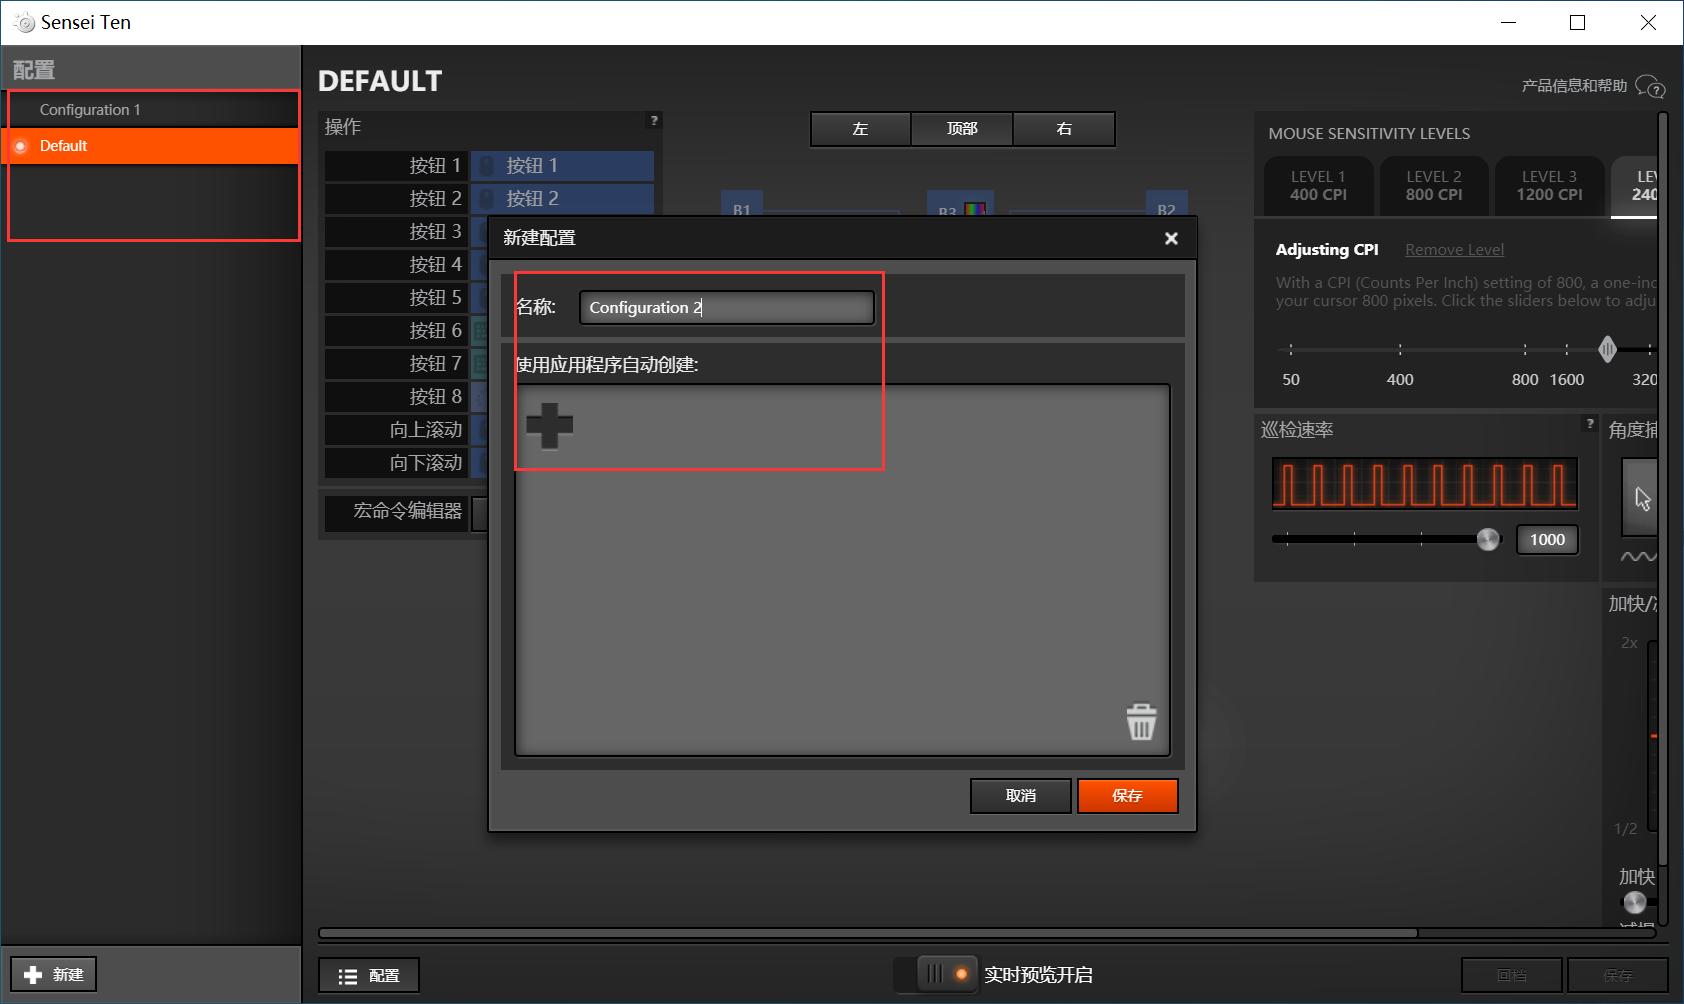Toggle the 实时预览开启 live preview switch
This screenshot has width=1684, height=1004.
pyautogui.click(x=937, y=974)
